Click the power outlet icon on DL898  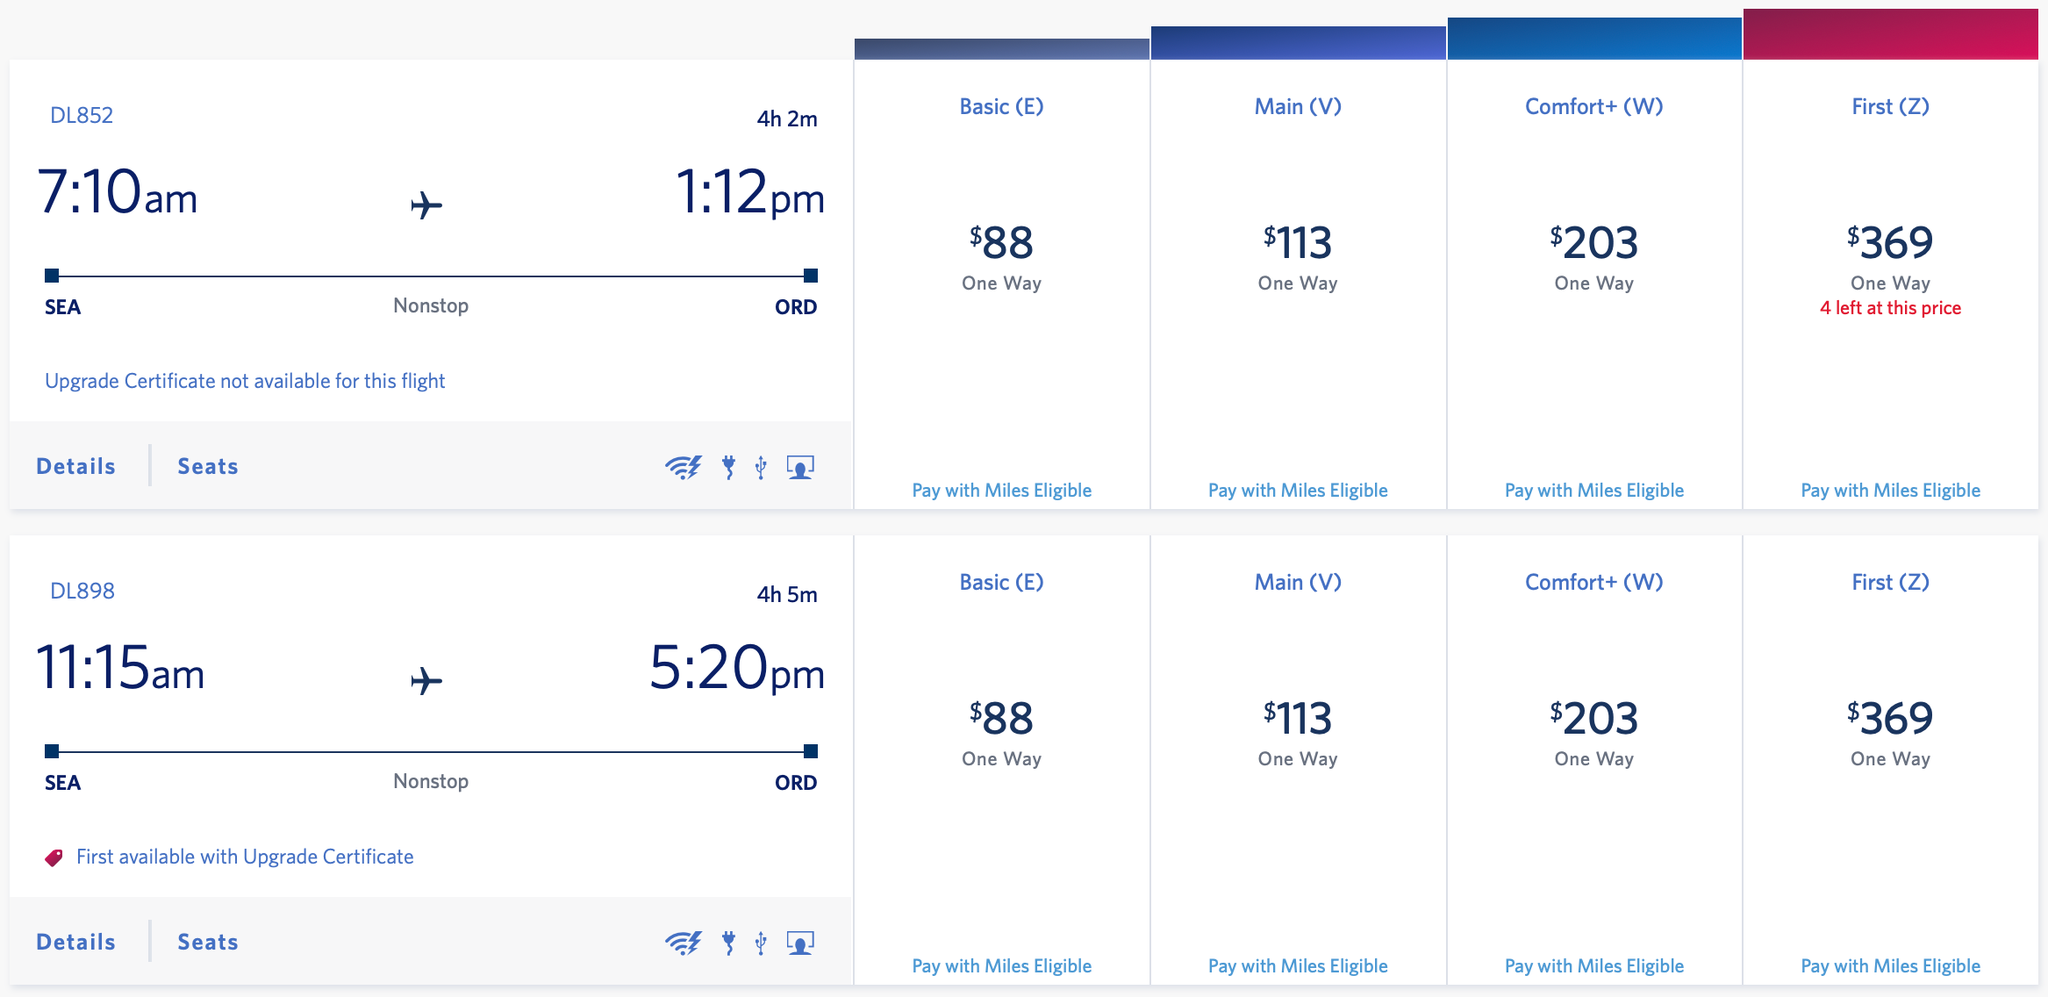[x=729, y=941]
